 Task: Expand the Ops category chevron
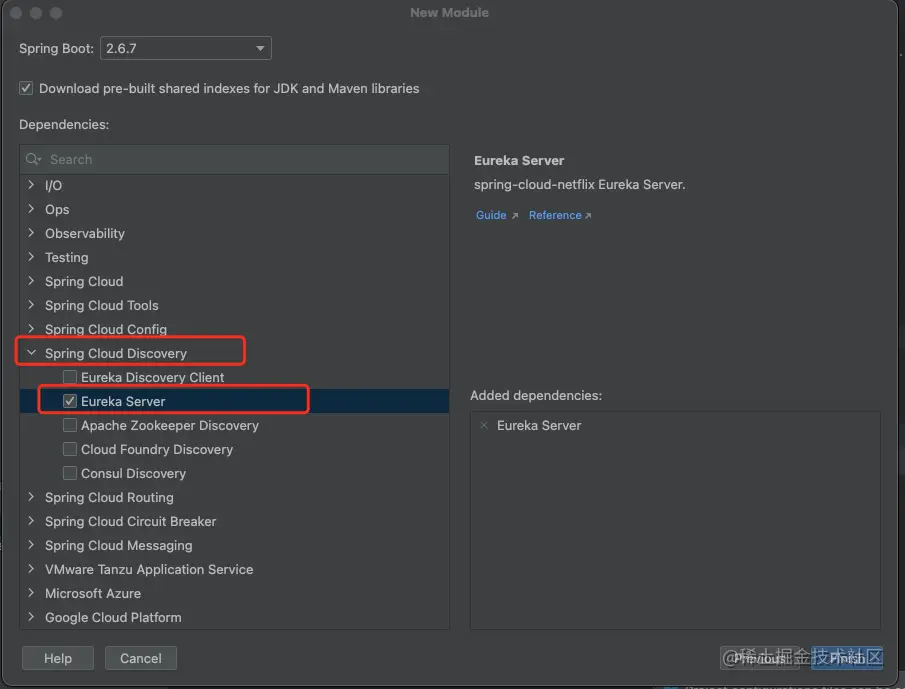coord(31,209)
